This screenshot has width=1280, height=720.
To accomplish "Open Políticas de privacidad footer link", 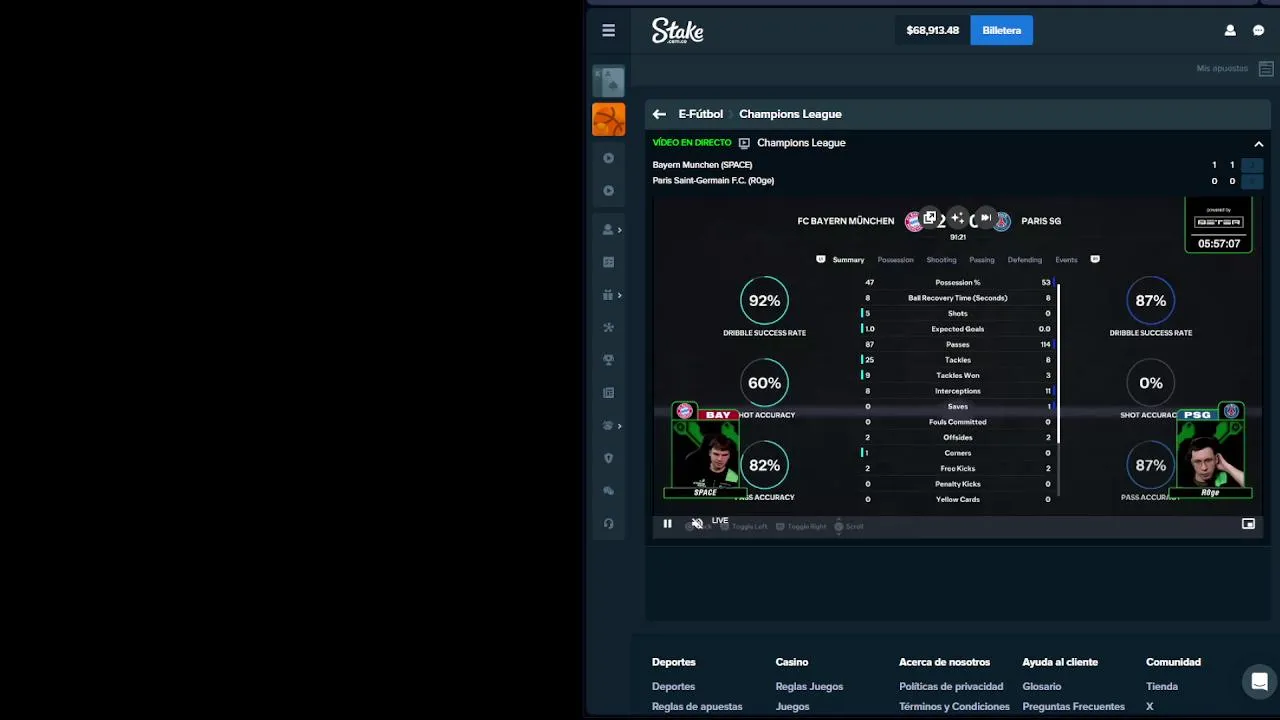I will pos(951,686).
